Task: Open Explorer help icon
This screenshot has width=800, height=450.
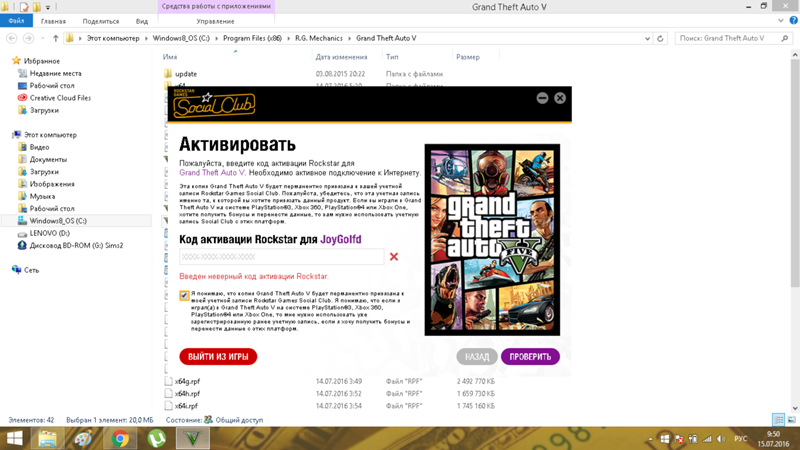Action: tap(793, 20)
